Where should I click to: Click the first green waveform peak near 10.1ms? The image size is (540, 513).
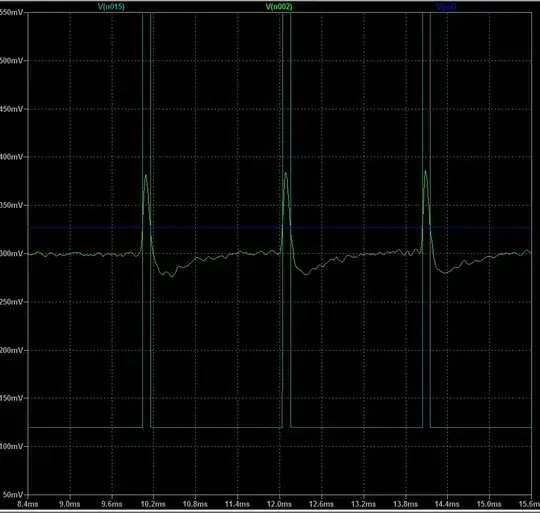(145, 176)
